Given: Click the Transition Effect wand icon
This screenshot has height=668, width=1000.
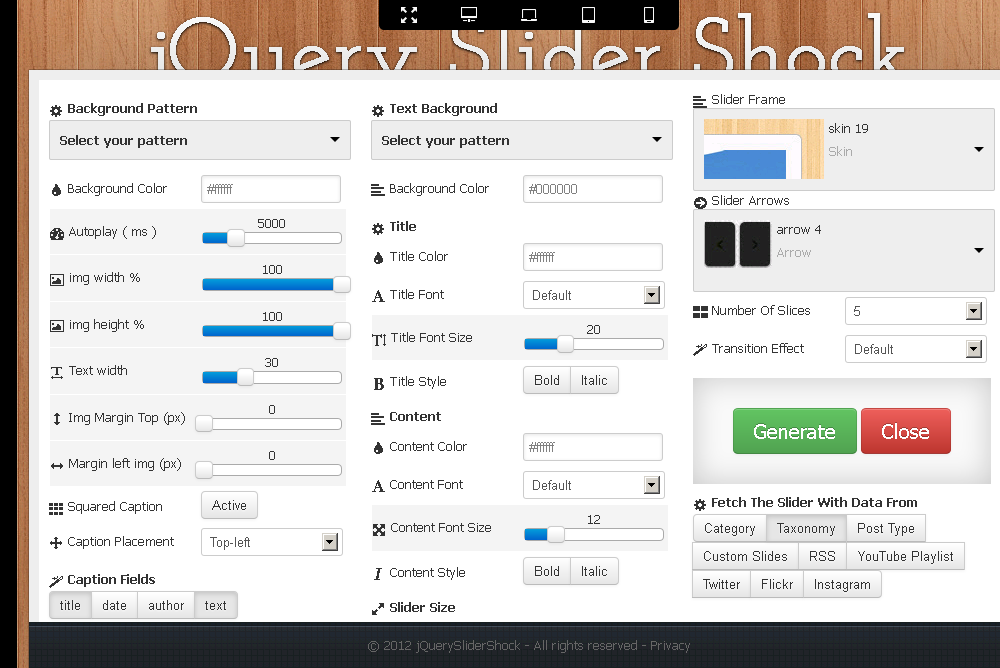Looking at the screenshot, I should 700,350.
